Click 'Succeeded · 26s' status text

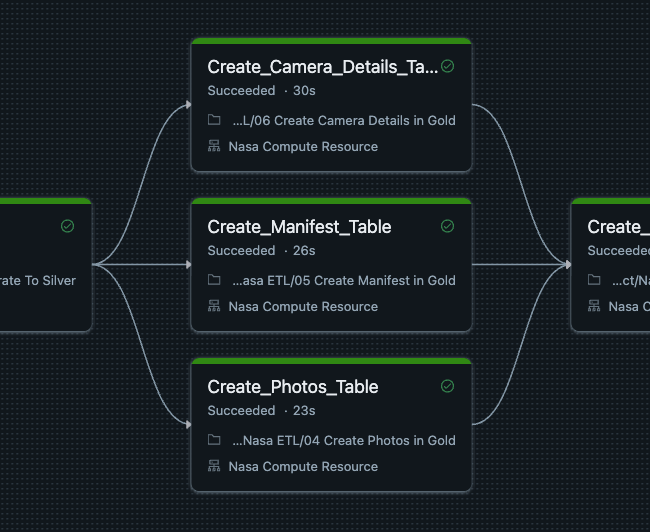click(262, 250)
